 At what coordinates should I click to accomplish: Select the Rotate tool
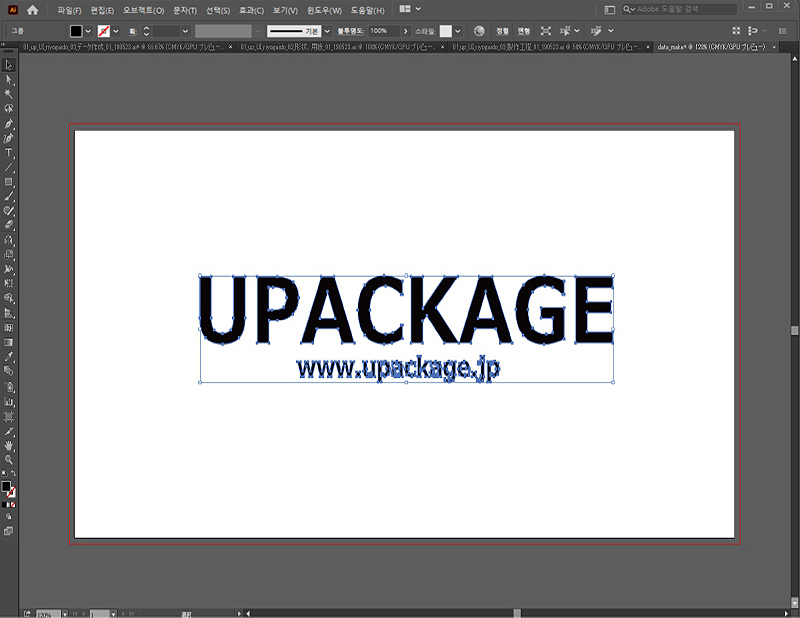pyautogui.click(x=8, y=240)
